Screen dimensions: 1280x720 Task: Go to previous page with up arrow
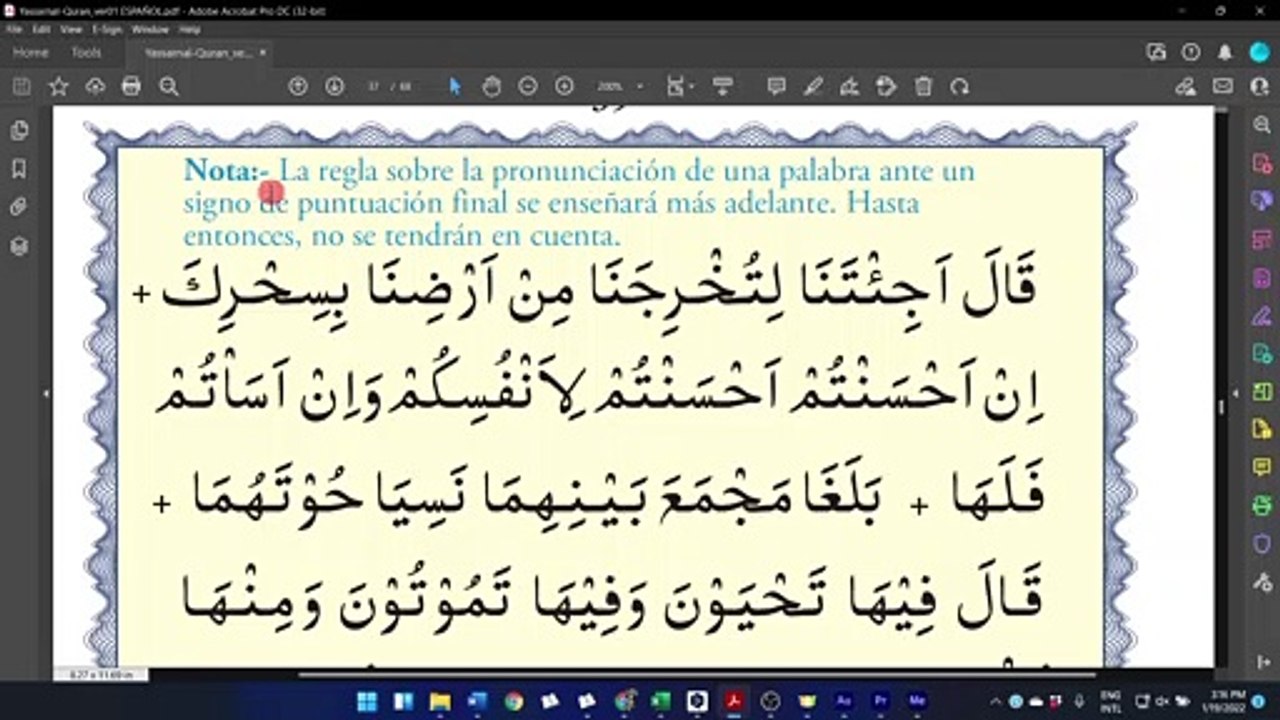click(298, 87)
